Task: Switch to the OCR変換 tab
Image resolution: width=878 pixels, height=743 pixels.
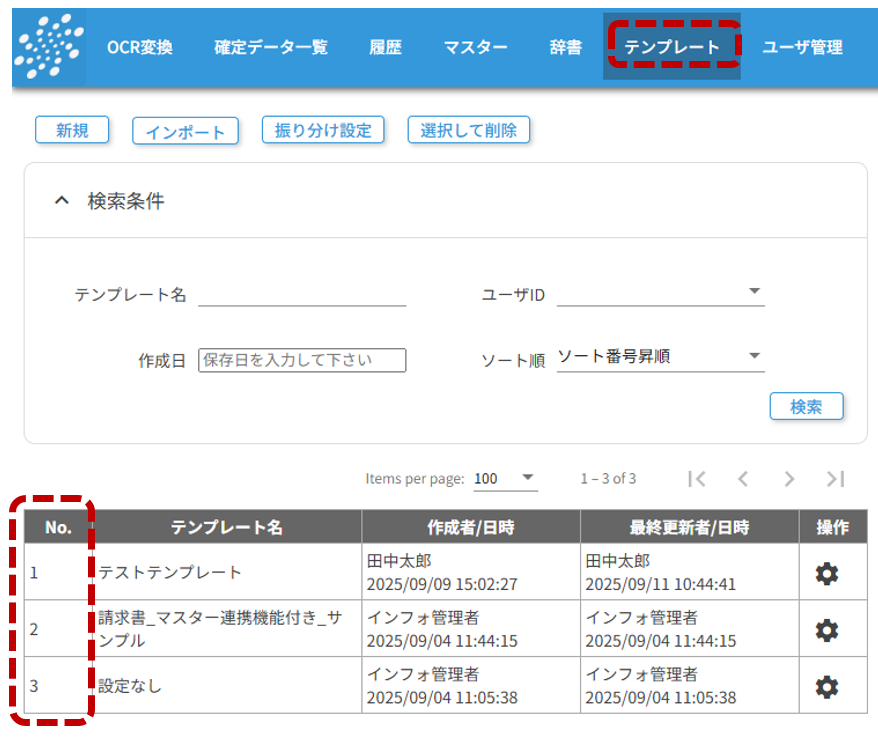Action: click(x=140, y=48)
